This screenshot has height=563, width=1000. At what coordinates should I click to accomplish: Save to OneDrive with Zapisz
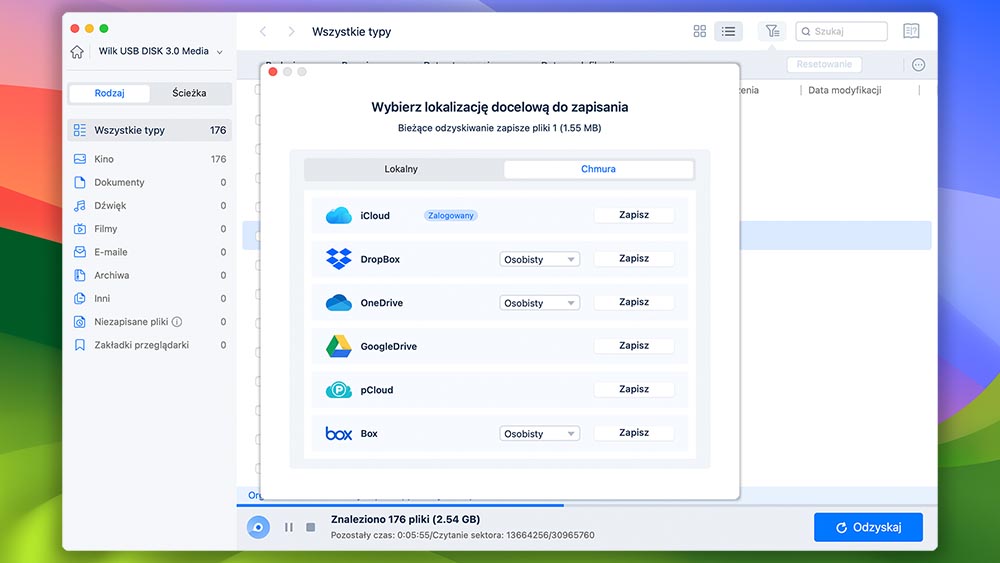[x=634, y=302]
